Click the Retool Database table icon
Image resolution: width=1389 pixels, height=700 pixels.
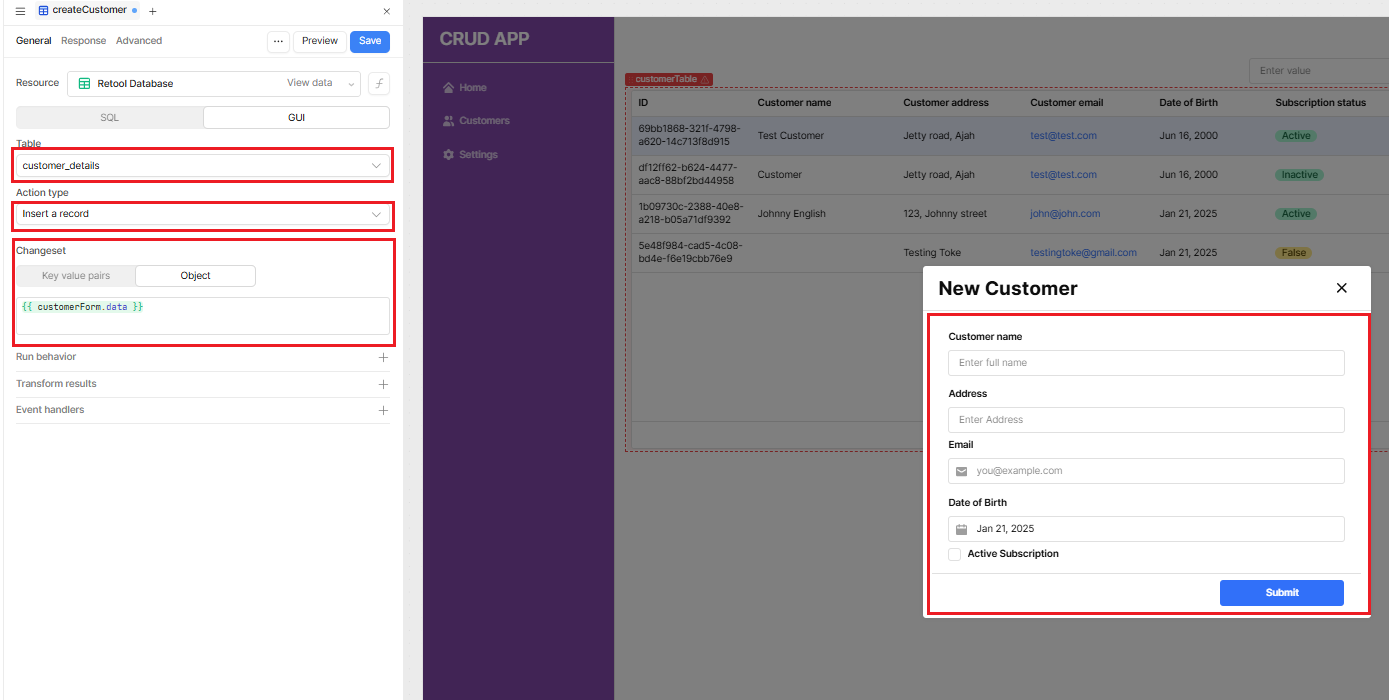pos(85,84)
